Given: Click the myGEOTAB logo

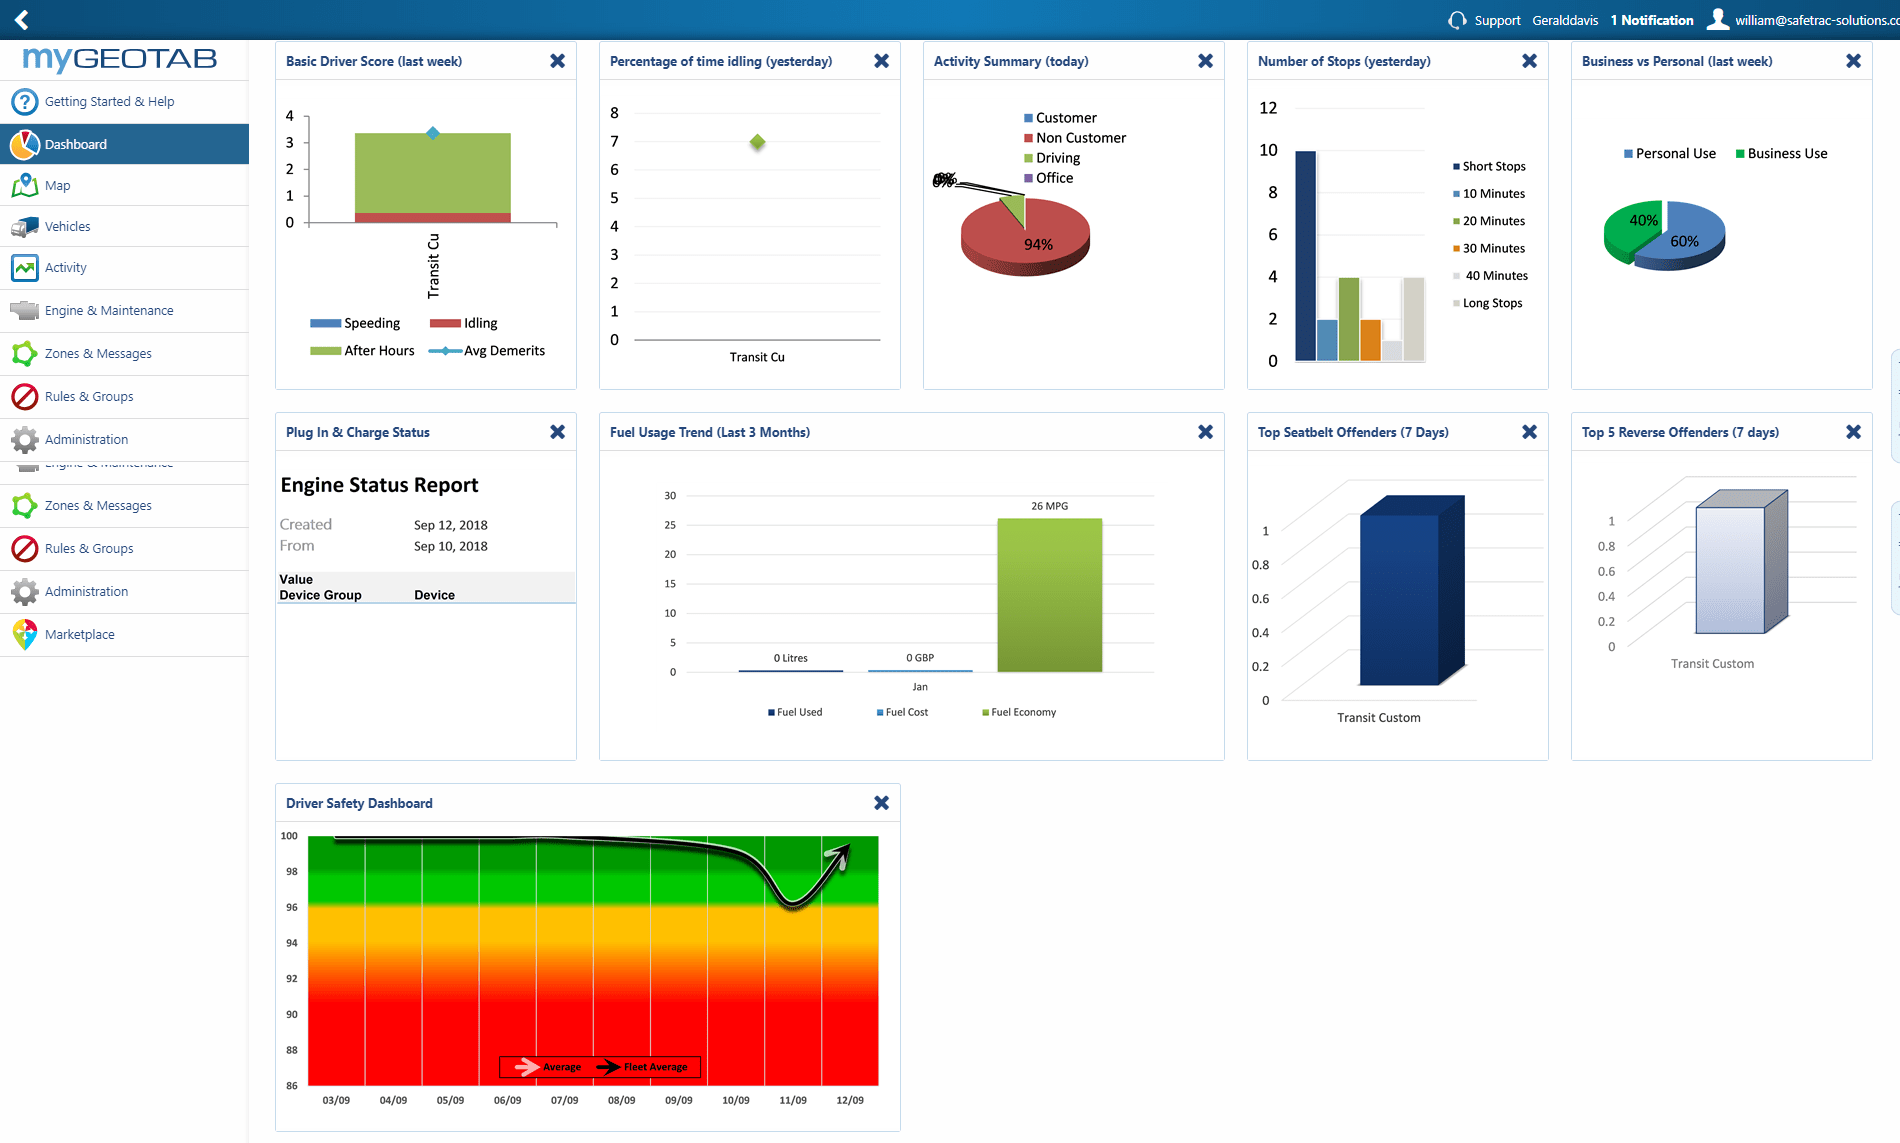Looking at the screenshot, I should coord(120,59).
